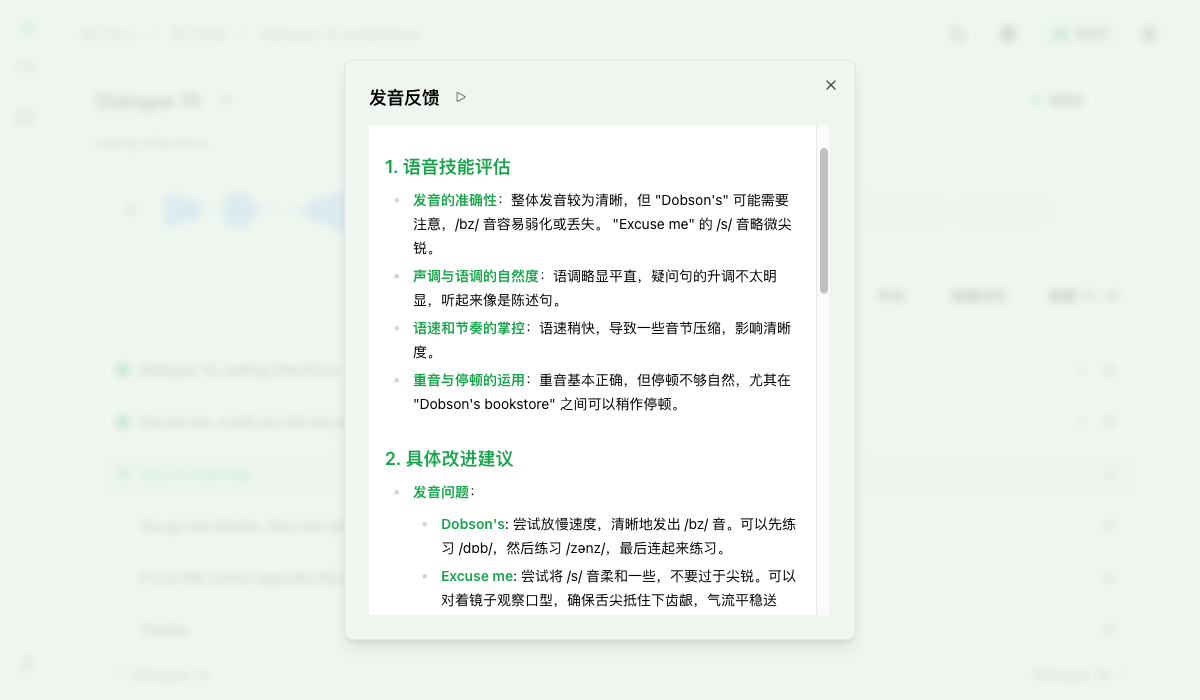Screen dimensions: 1200x700
Task: Toggle the completion check on the Excuse me line
Action: 122,421
